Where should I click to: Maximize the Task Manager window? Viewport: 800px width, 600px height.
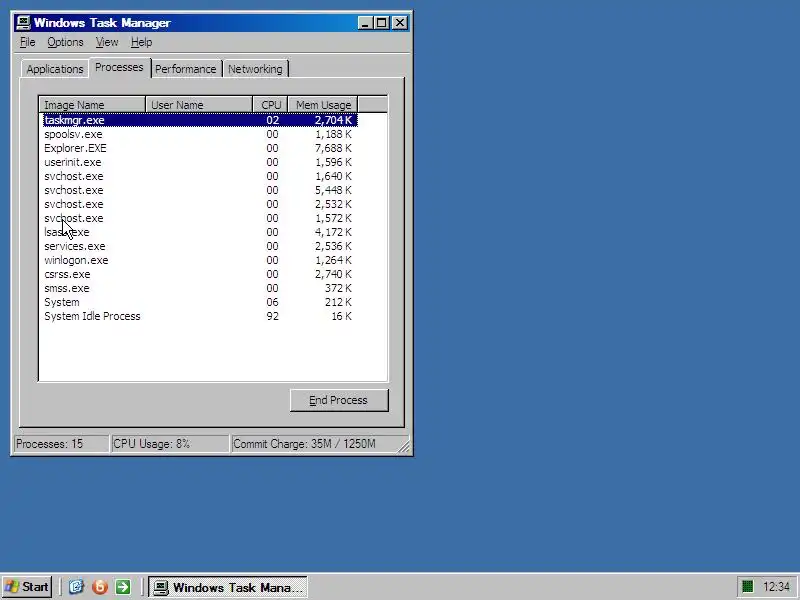coord(381,23)
